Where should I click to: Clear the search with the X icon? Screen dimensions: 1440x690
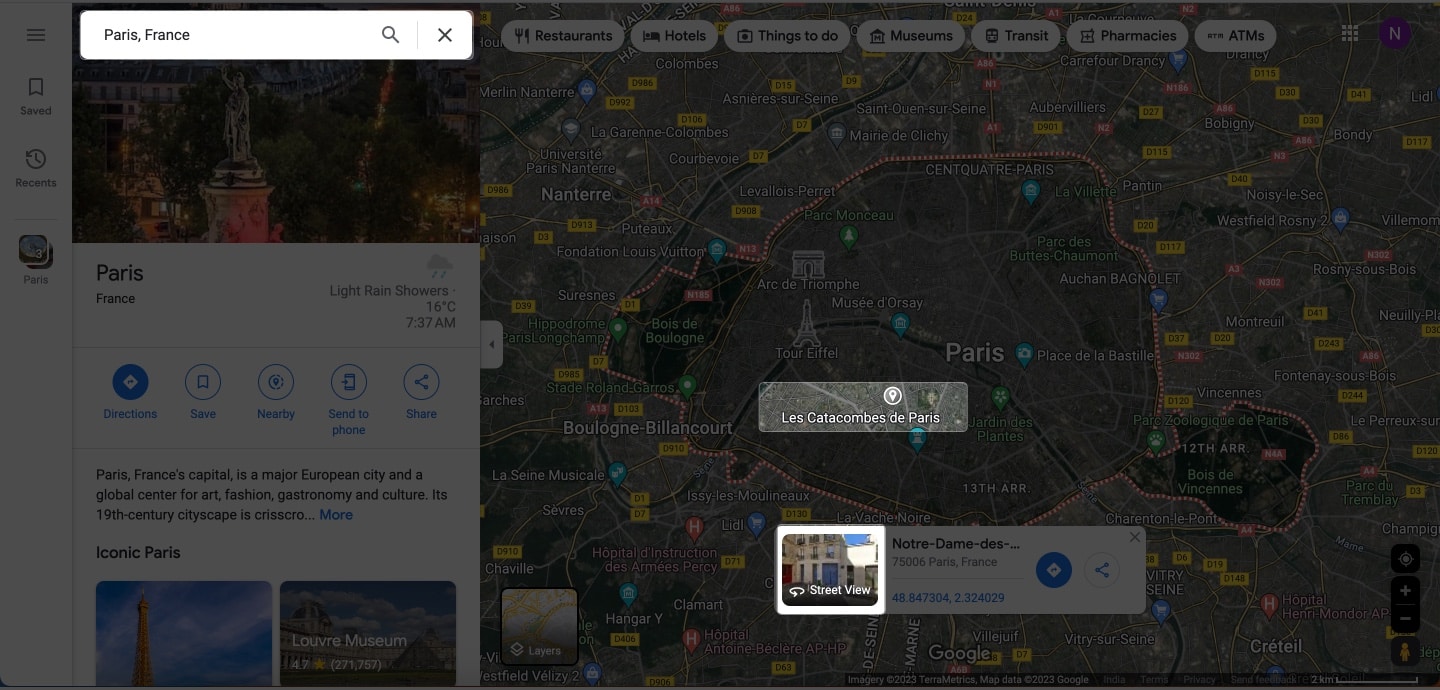click(x=445, y=35)
